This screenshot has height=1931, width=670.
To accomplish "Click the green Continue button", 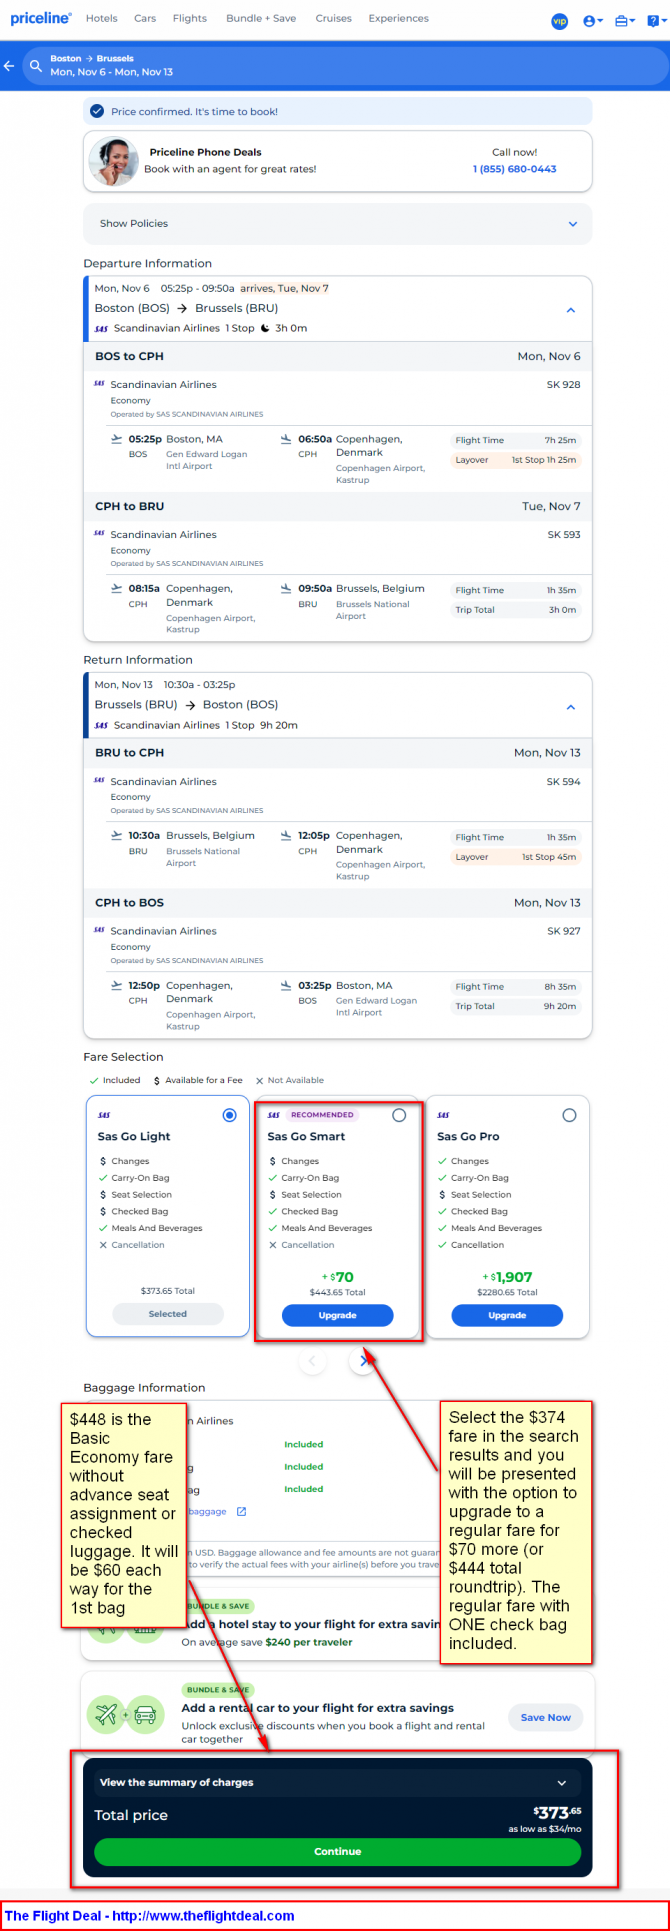I will click(x=337, y=1851).
